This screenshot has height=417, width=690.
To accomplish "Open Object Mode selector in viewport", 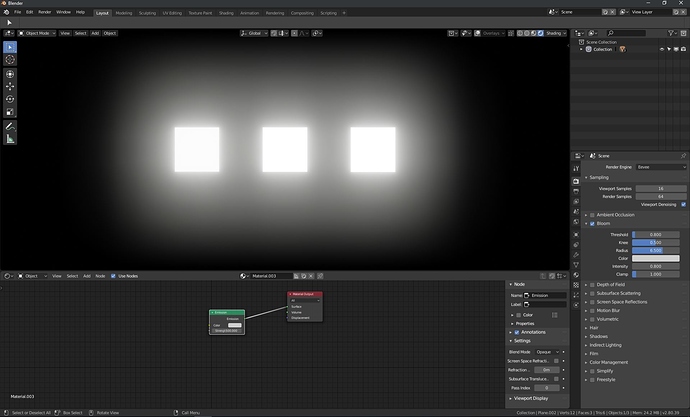I will 37,33.
